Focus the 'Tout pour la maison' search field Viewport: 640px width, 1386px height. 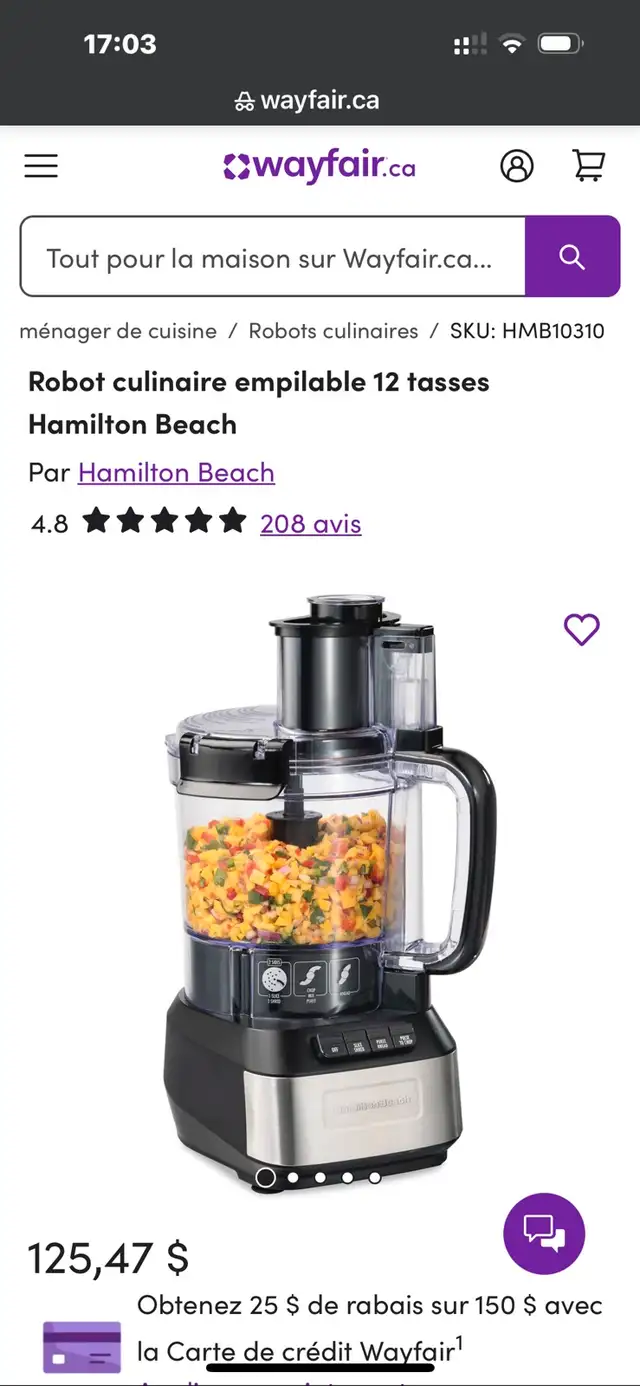[273, 257]
